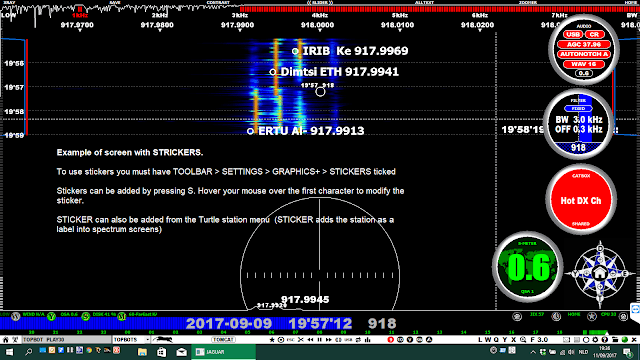
Task: Click the folder icon in bottom toolbar
Action: click(x=615, y=340)
